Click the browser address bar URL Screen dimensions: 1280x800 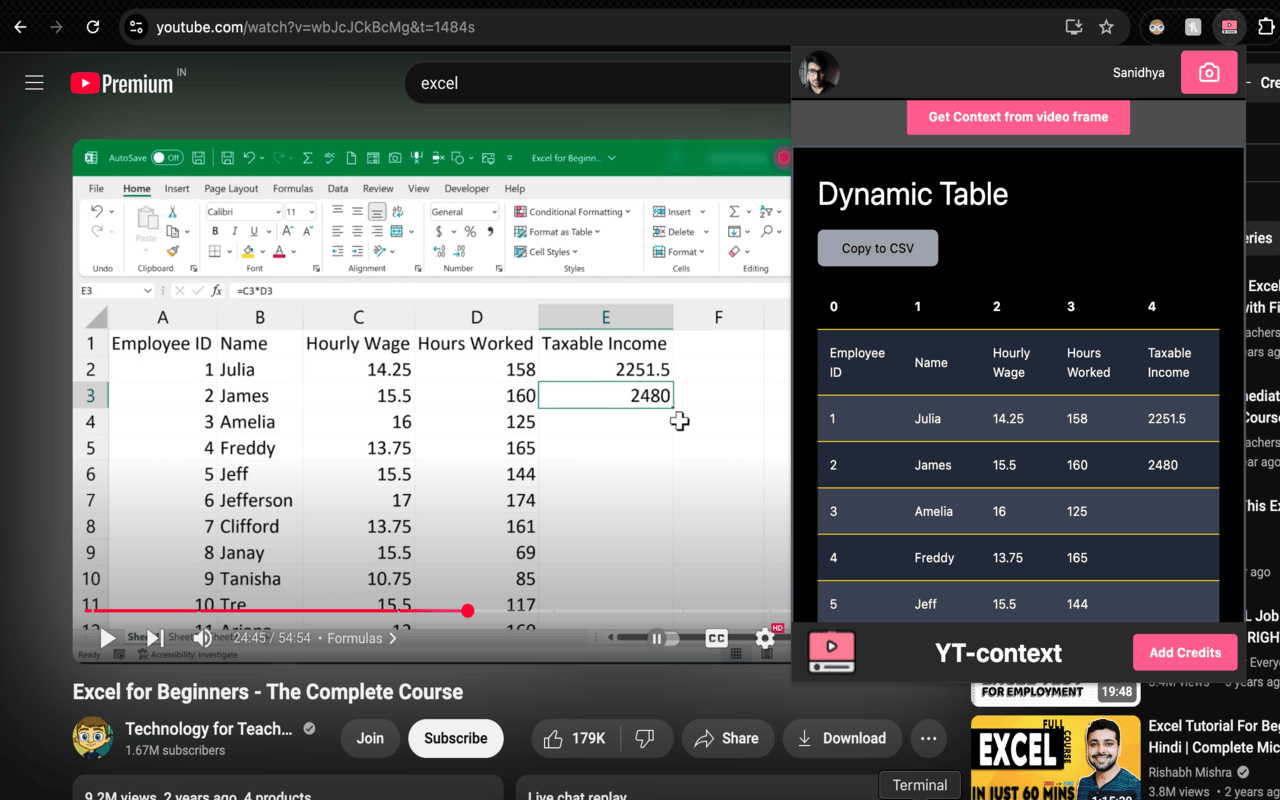click(x=316, y=27)
